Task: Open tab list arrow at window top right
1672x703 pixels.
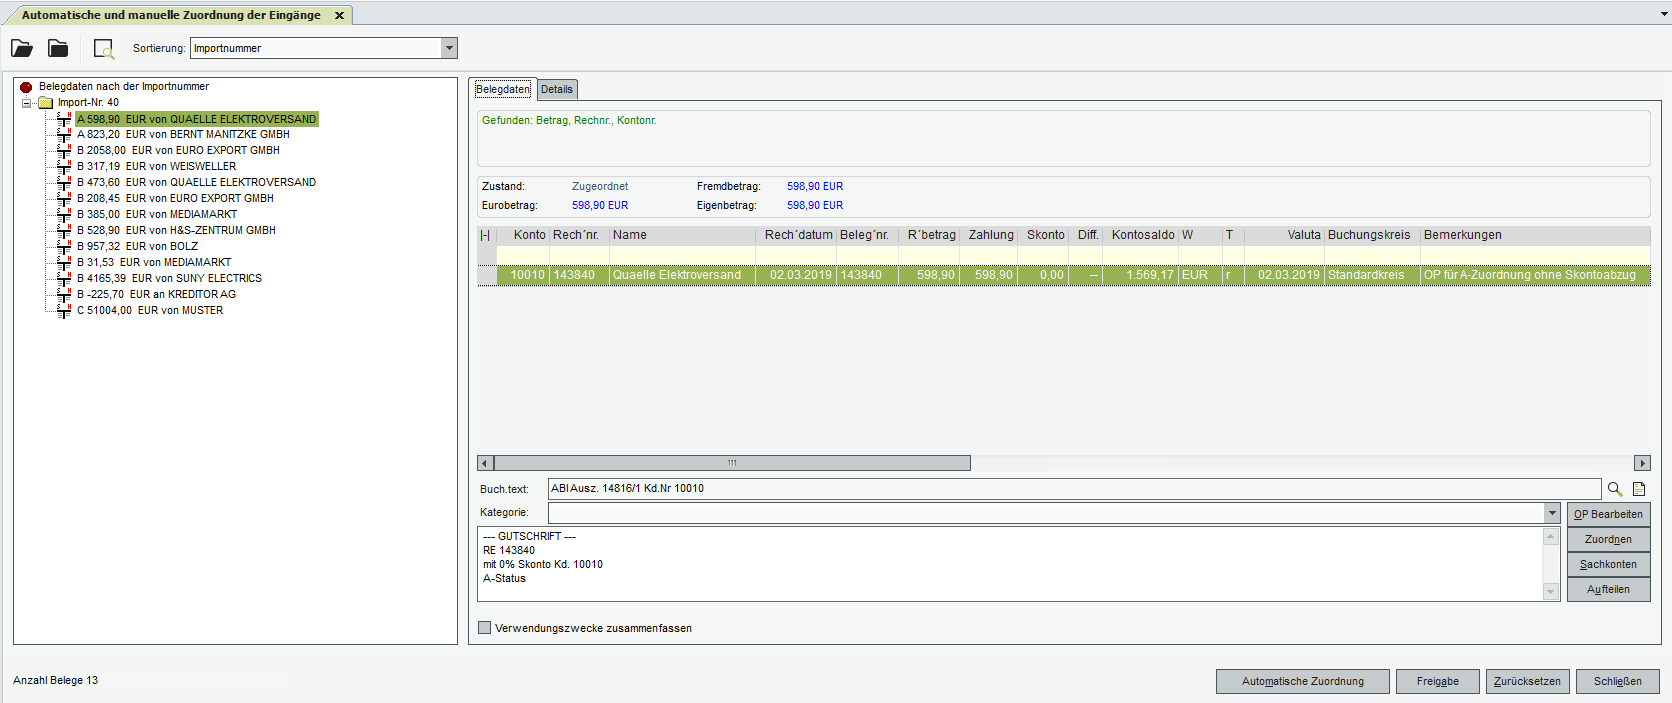Action: point(1663,15)
